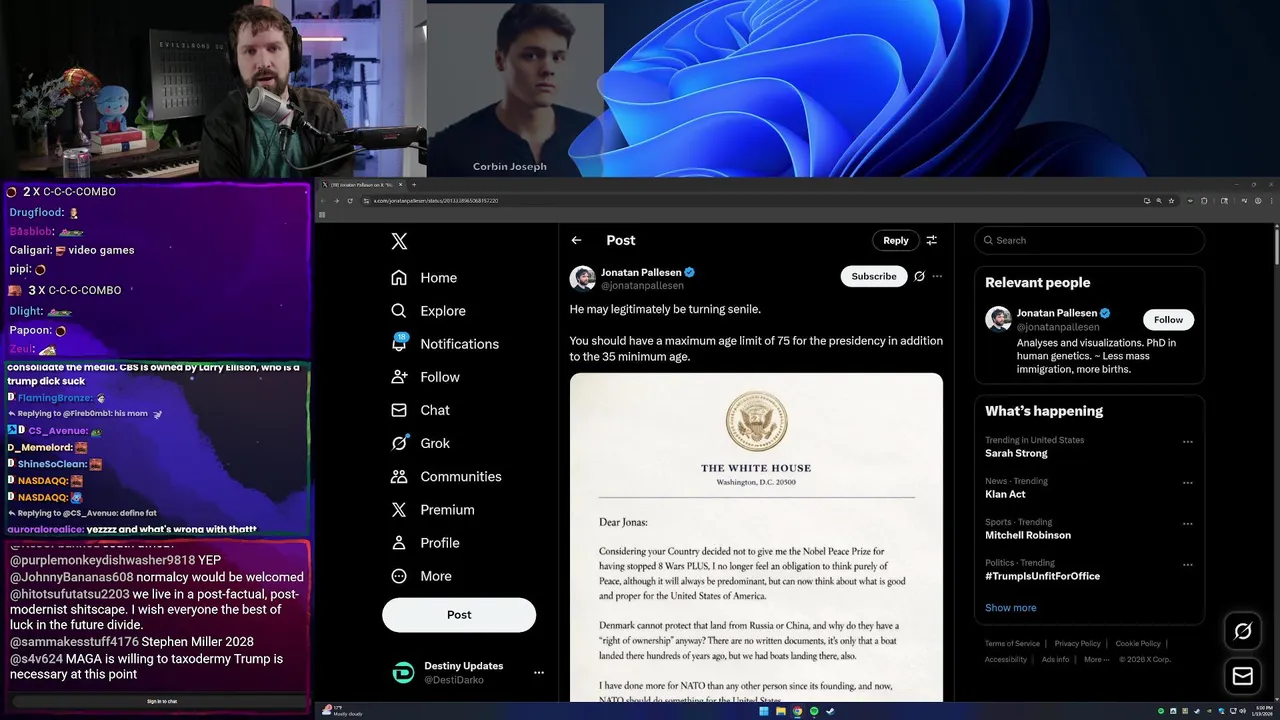Open trending topic Klan Act
This screenshot has width=1280, height=720.
click(x=1005, y=494)
